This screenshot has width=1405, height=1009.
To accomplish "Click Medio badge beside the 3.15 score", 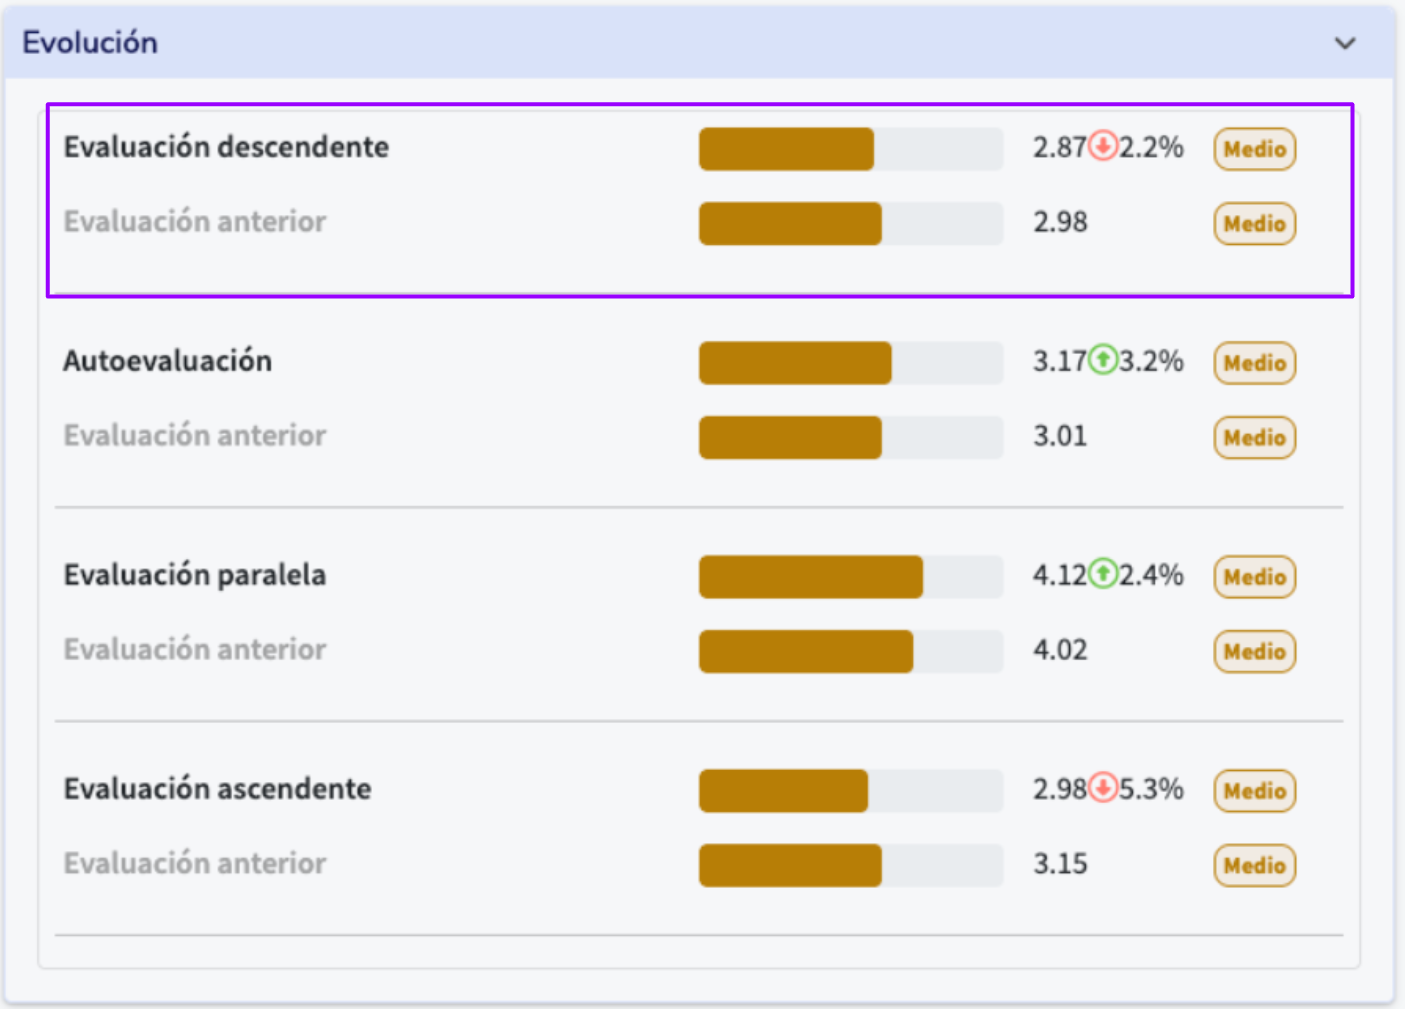I will 1254,865.
